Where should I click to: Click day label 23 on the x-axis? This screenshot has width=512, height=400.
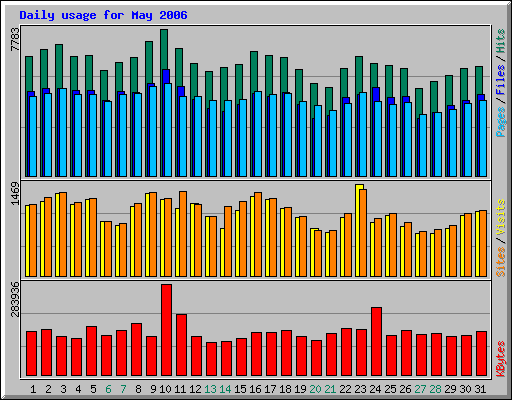coord(360,389)
